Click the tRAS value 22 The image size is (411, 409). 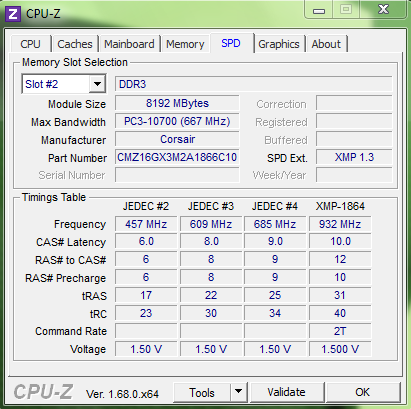tap(211, 295)
